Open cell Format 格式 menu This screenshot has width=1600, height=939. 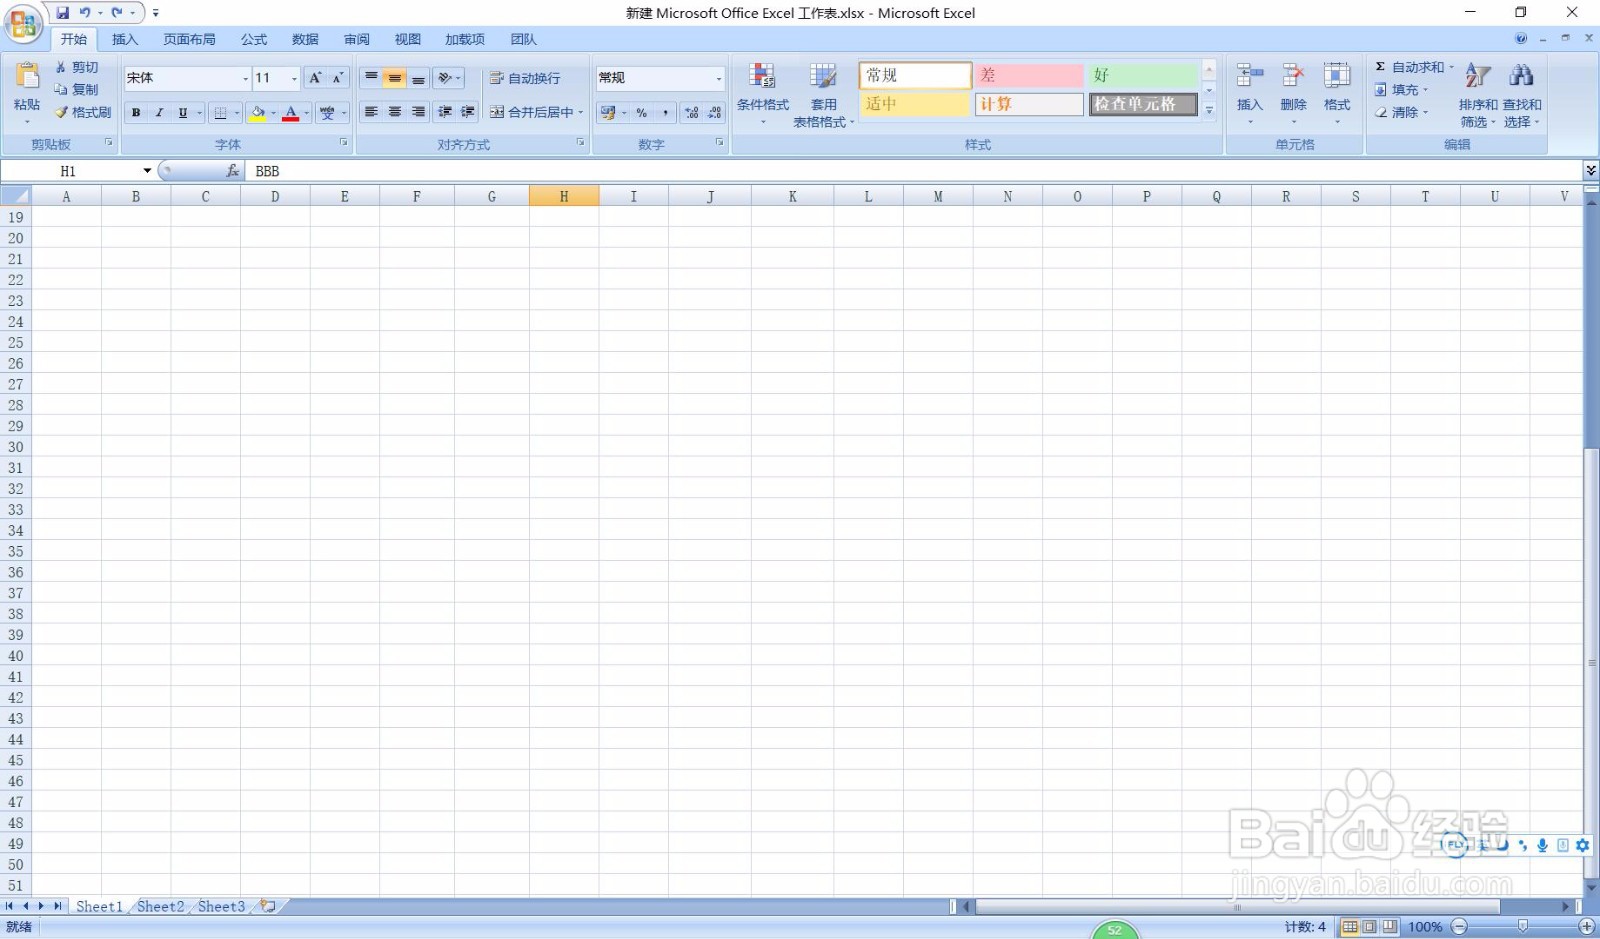(x=1337, y=93)
